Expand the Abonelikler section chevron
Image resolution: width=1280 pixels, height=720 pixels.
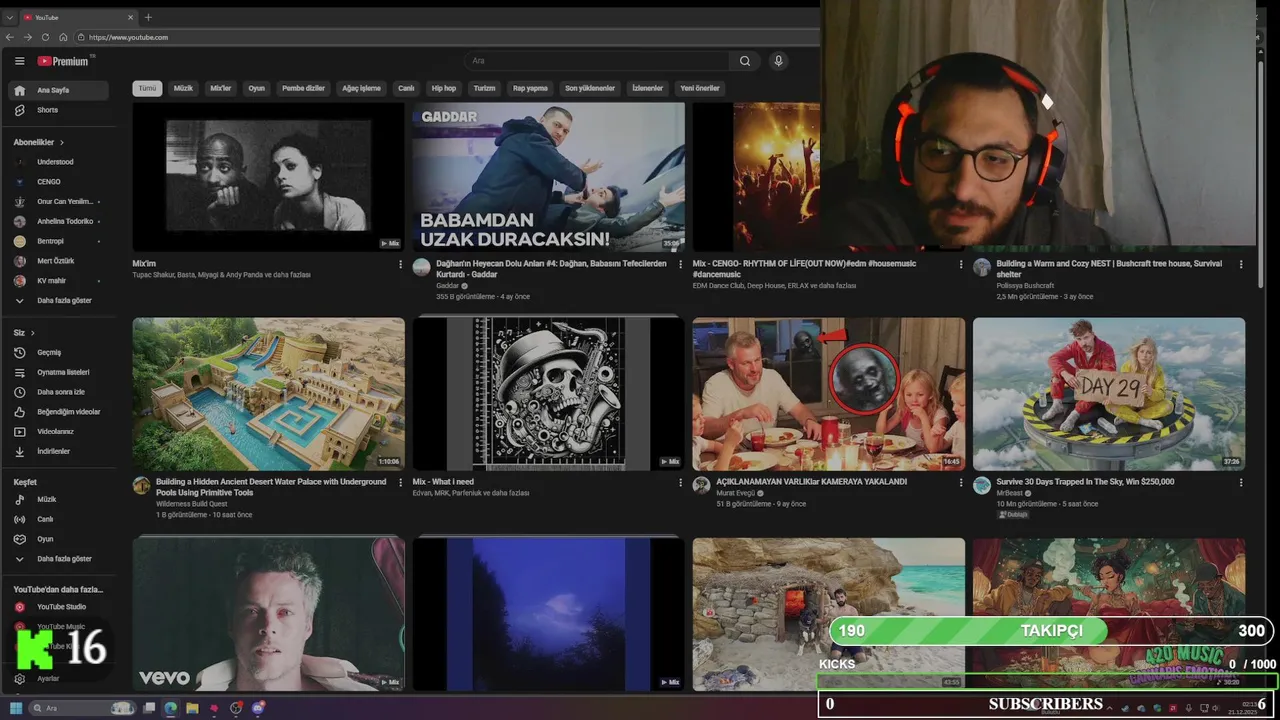pyautogui.click(x=62, y=143)
